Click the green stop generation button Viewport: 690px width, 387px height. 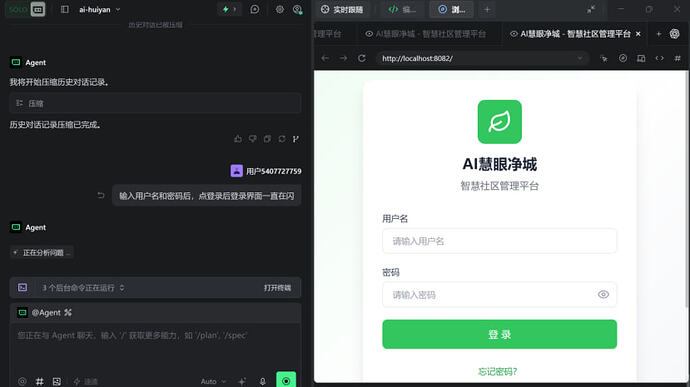click(286, 380)
